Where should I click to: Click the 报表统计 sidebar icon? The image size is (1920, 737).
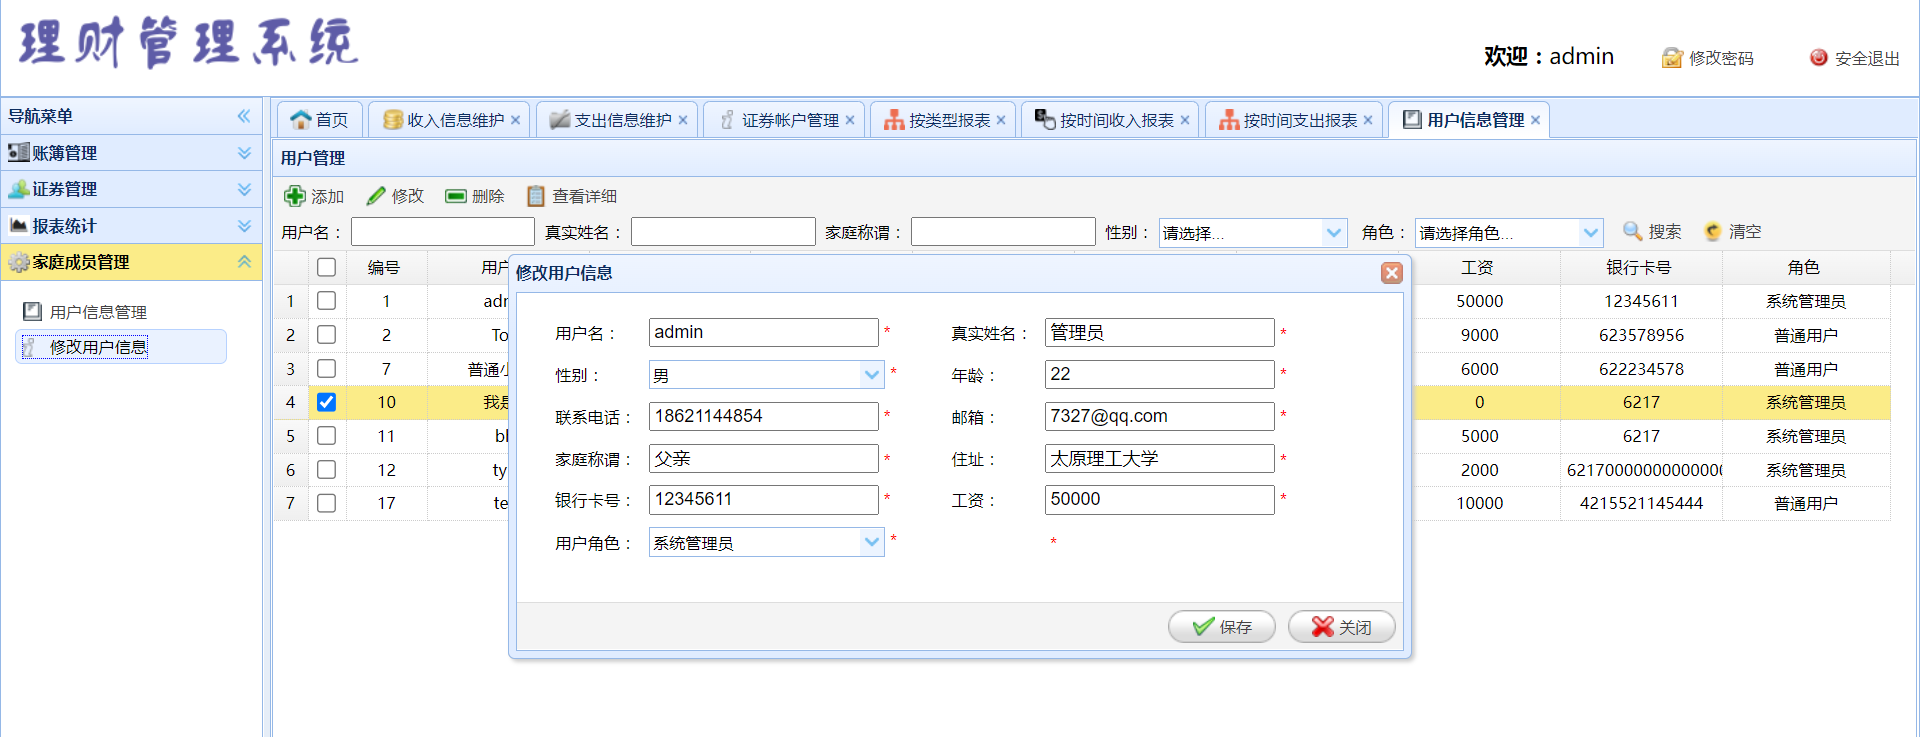pos(18,225)
